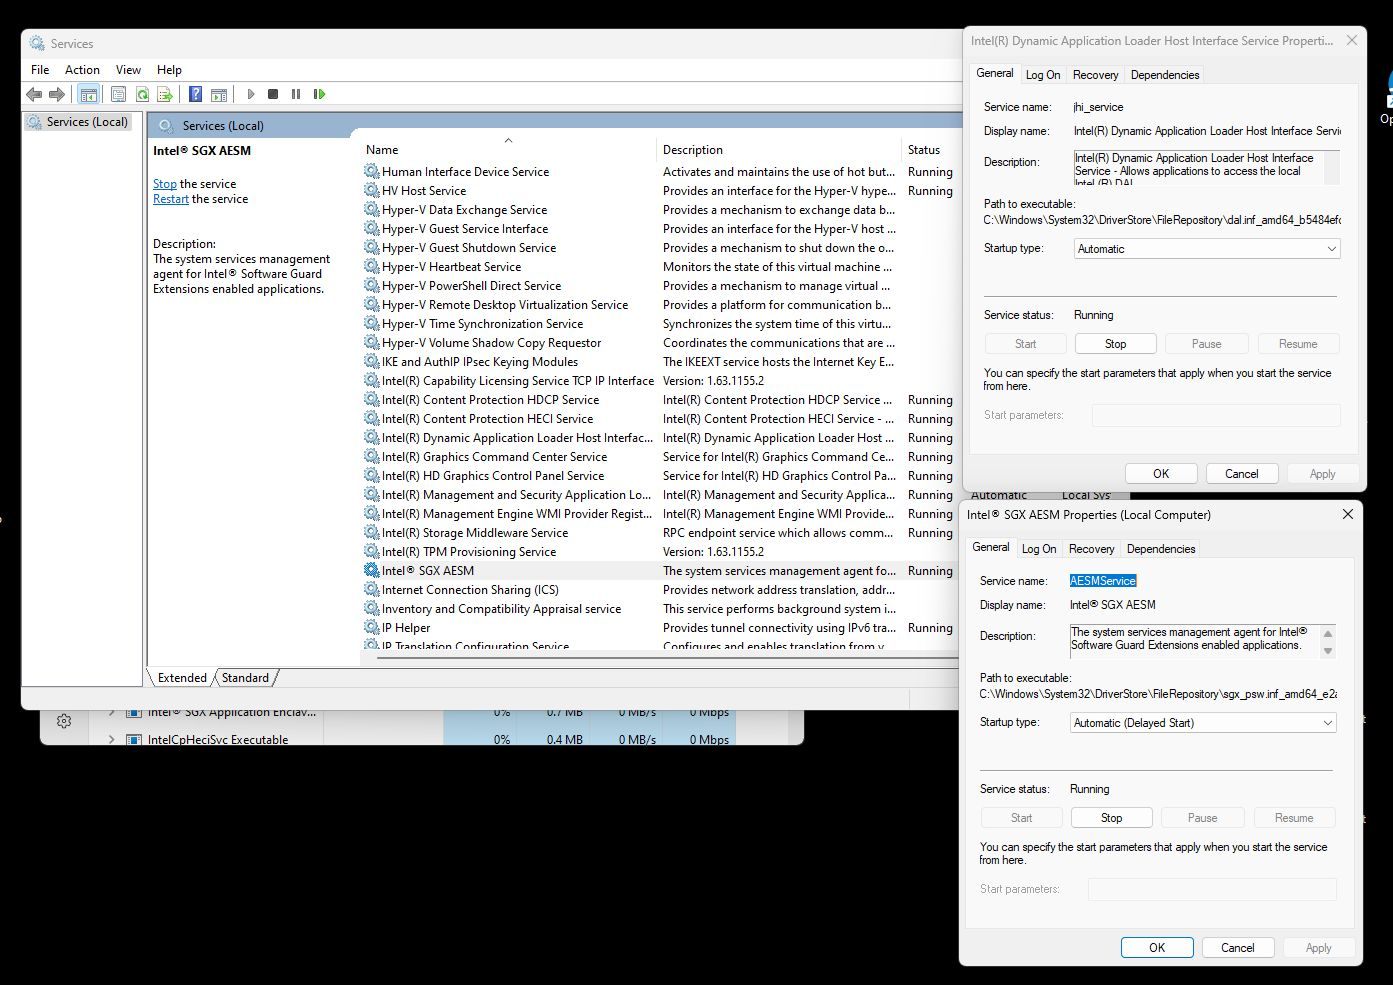Toggle Show/Hide Console Tree toolbar icon
Screen dimensions: 1393x985
(x=89, y=94)
